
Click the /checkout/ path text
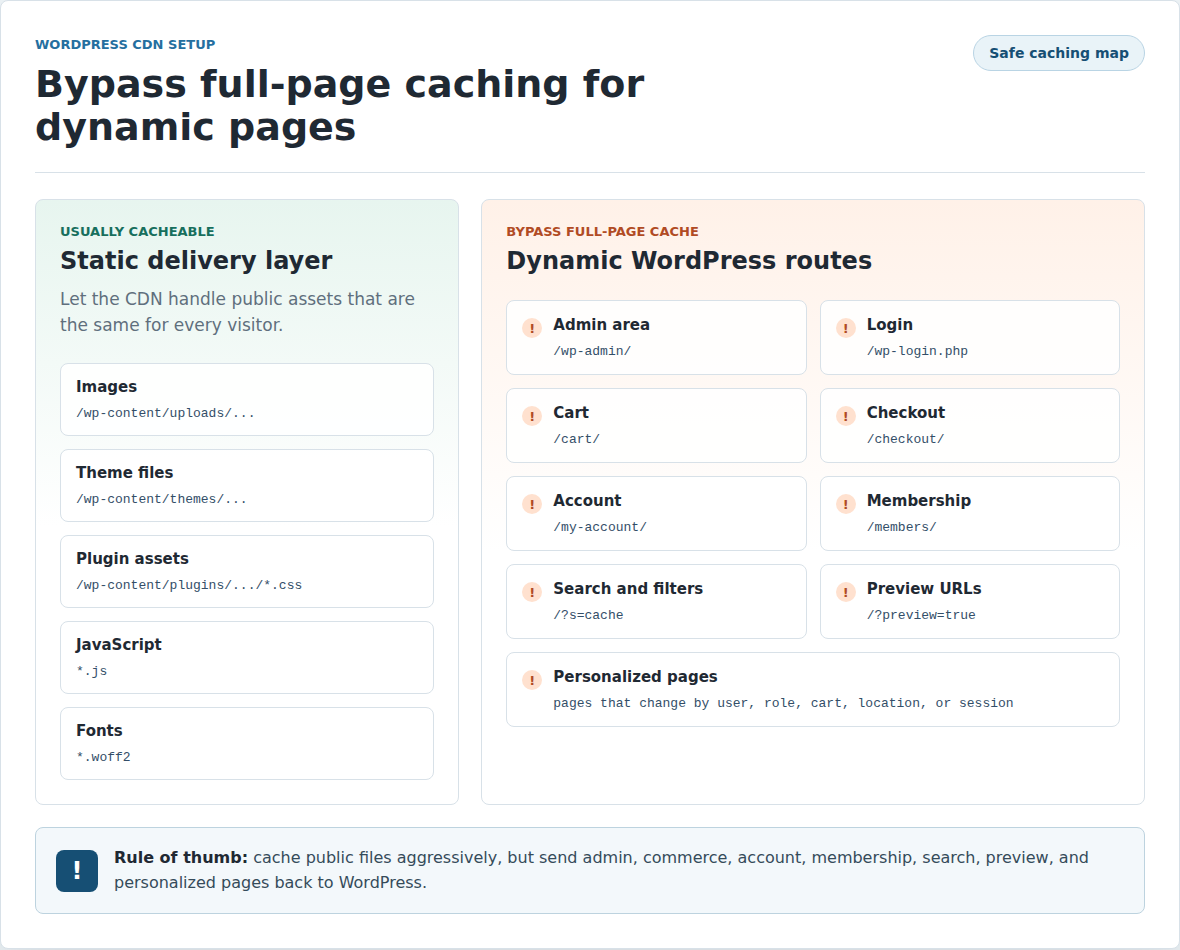pyautogui.click(x=905, y=440)
